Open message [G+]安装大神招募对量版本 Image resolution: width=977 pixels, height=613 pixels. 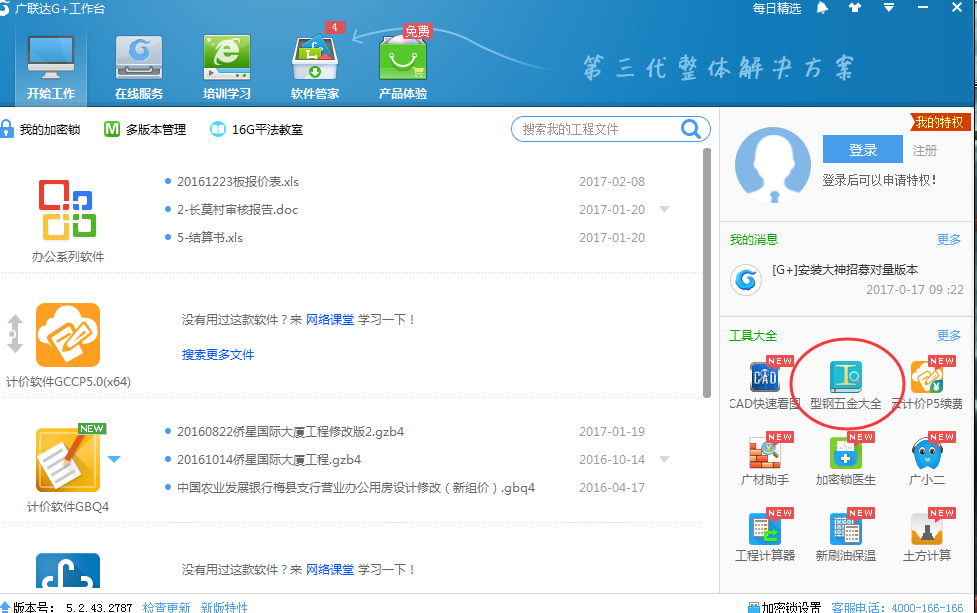845,270
